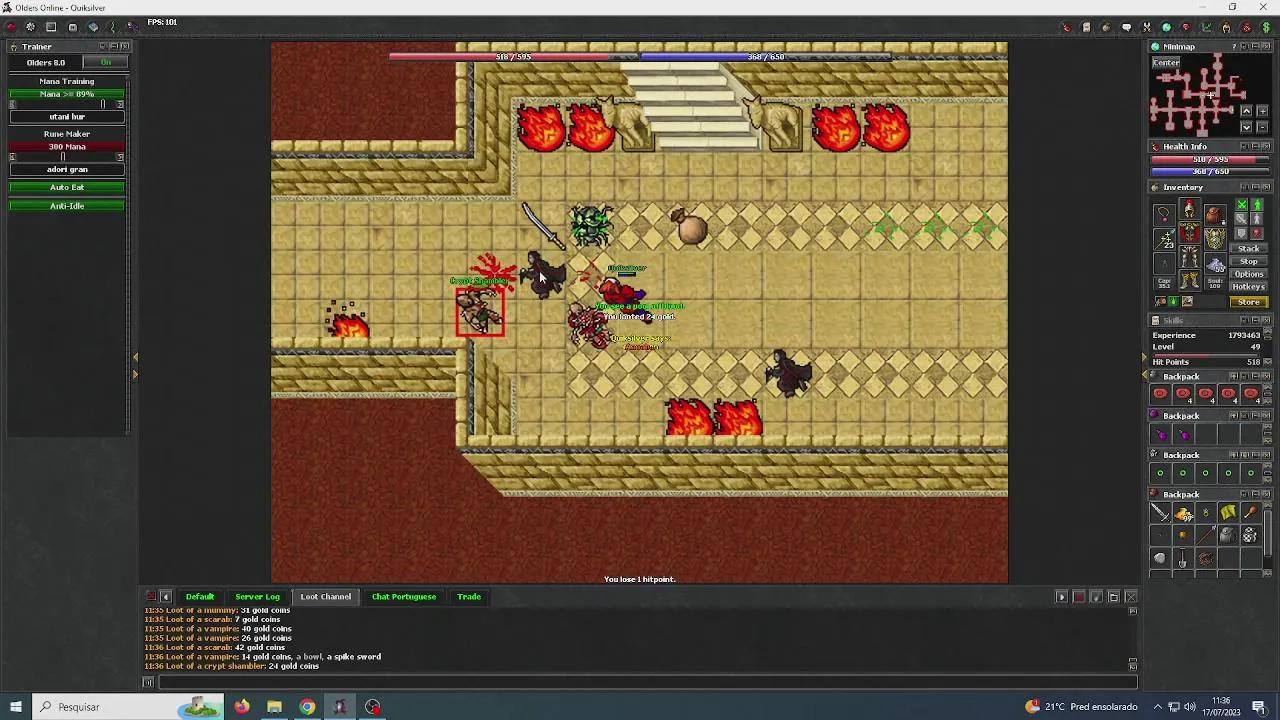The image size is (1280, 720).
Task: Select the Loot Channel tab
Action: click(325, 597)
